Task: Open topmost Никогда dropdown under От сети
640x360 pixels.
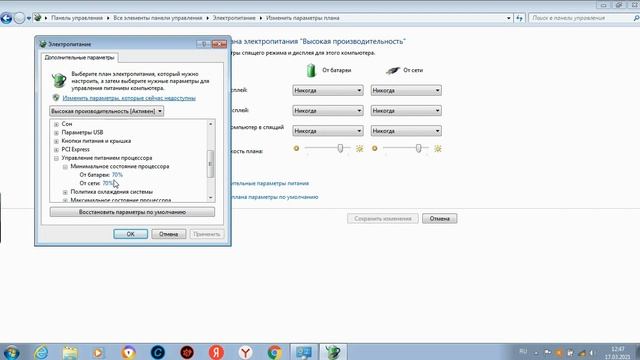Action: tap(406, 90)
